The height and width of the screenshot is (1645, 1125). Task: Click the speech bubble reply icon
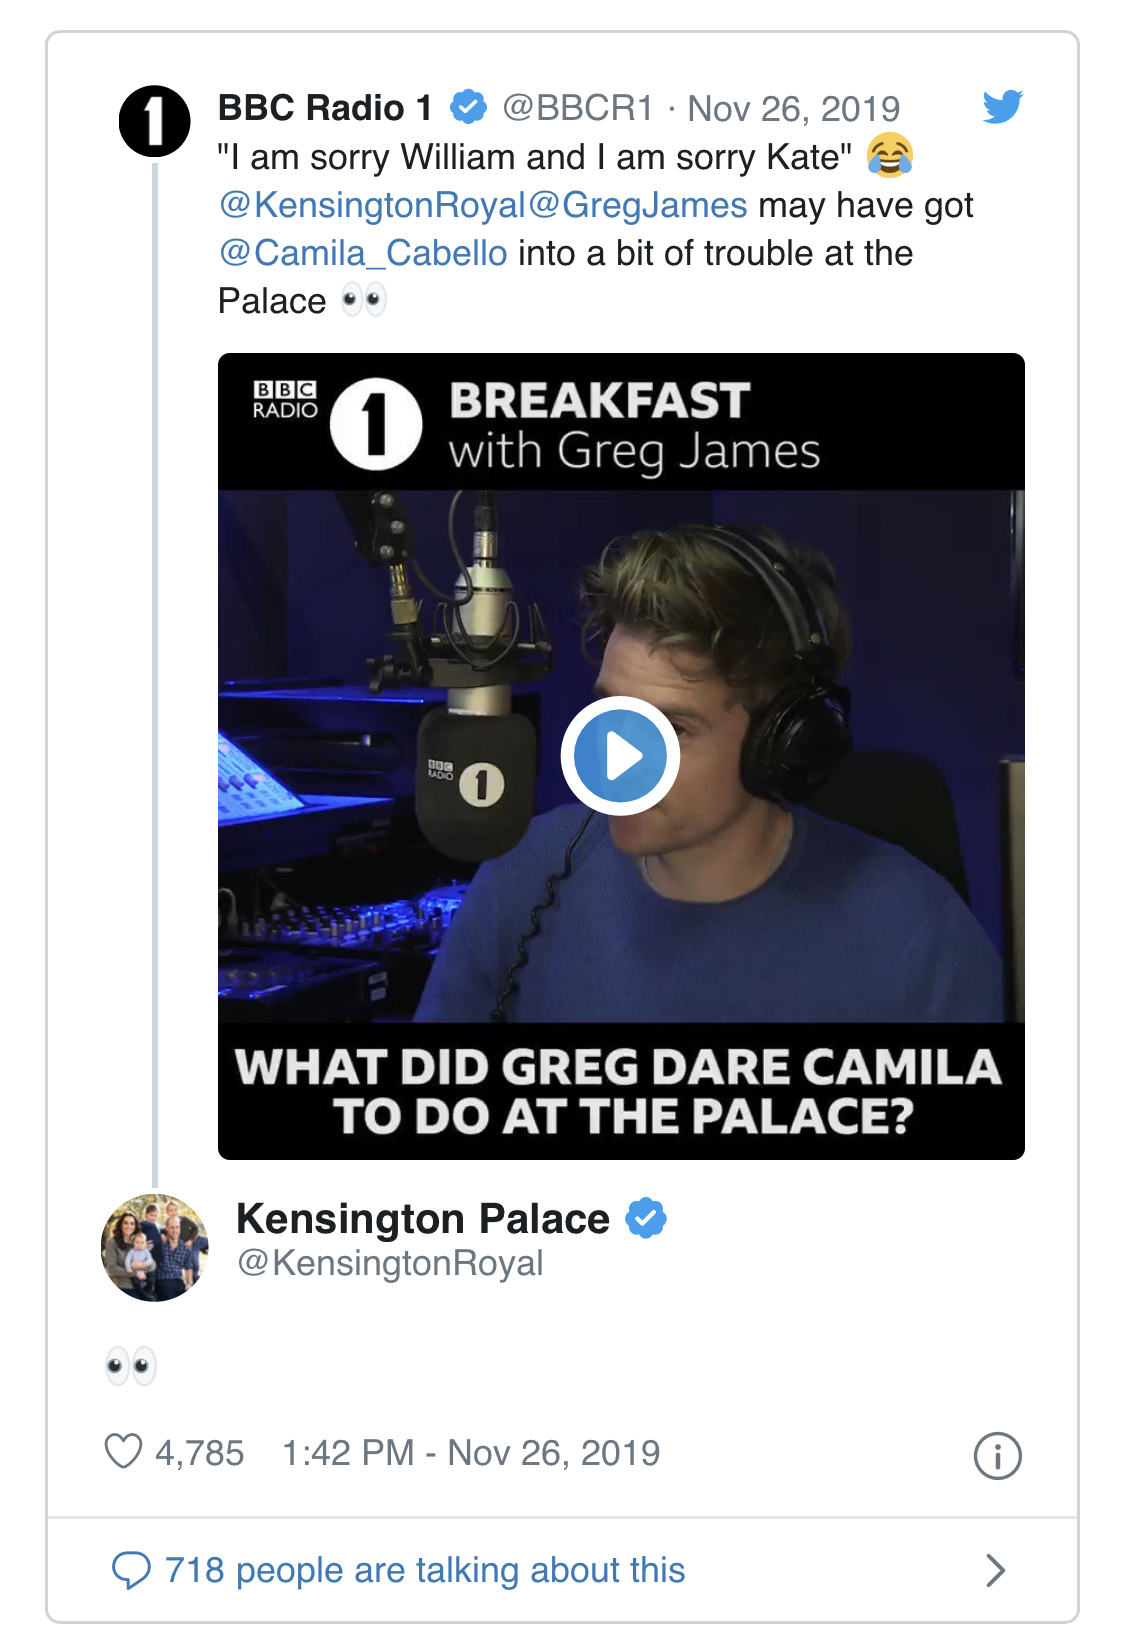131,1570
